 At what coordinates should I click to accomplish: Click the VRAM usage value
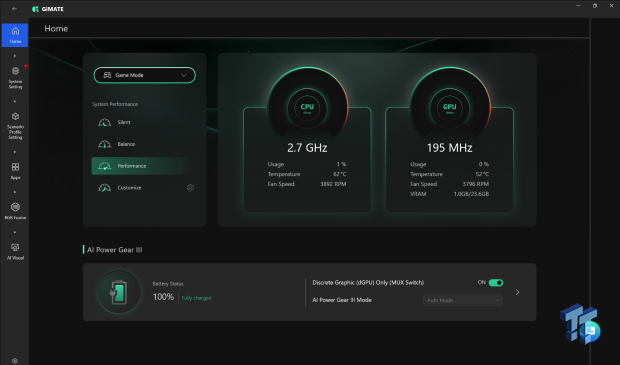(471, 194)
